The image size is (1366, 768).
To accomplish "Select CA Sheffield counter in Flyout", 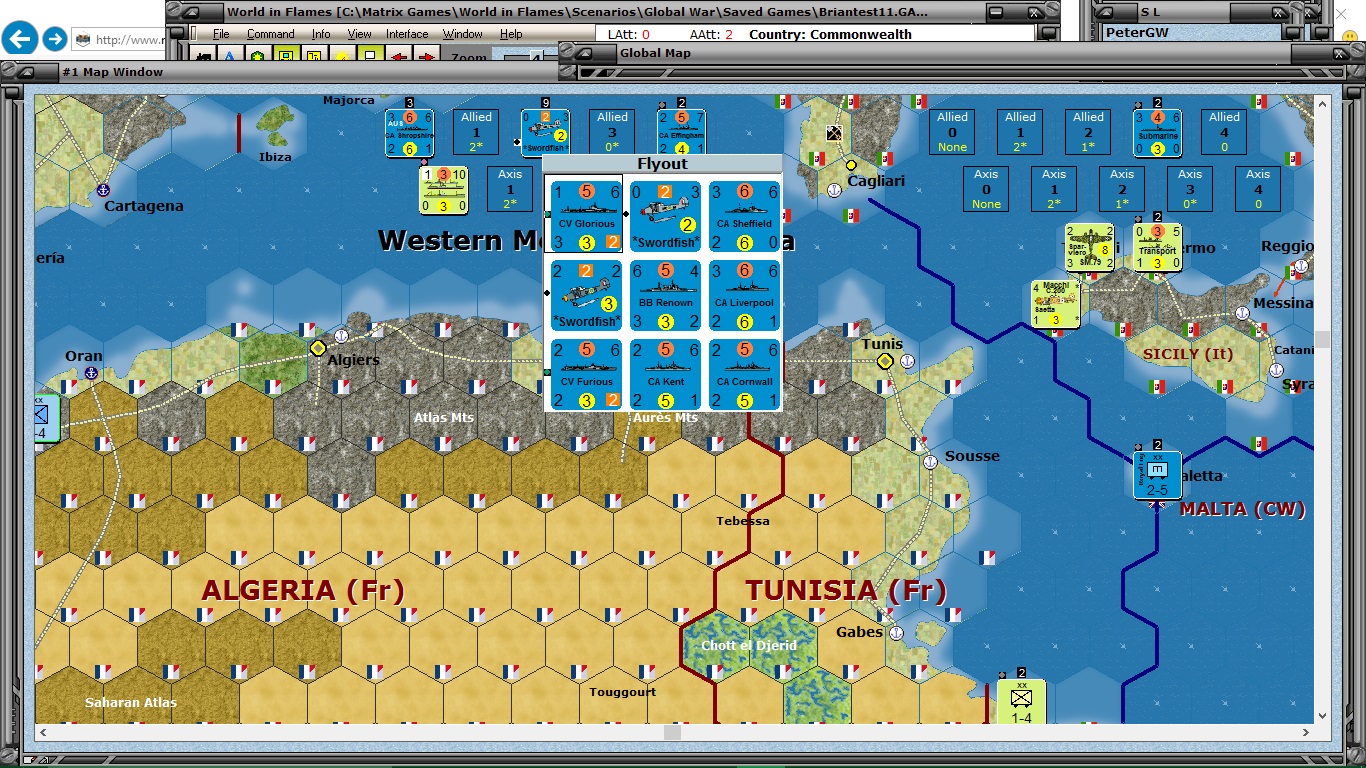I will pyautogui.click(x=744, y=216).
